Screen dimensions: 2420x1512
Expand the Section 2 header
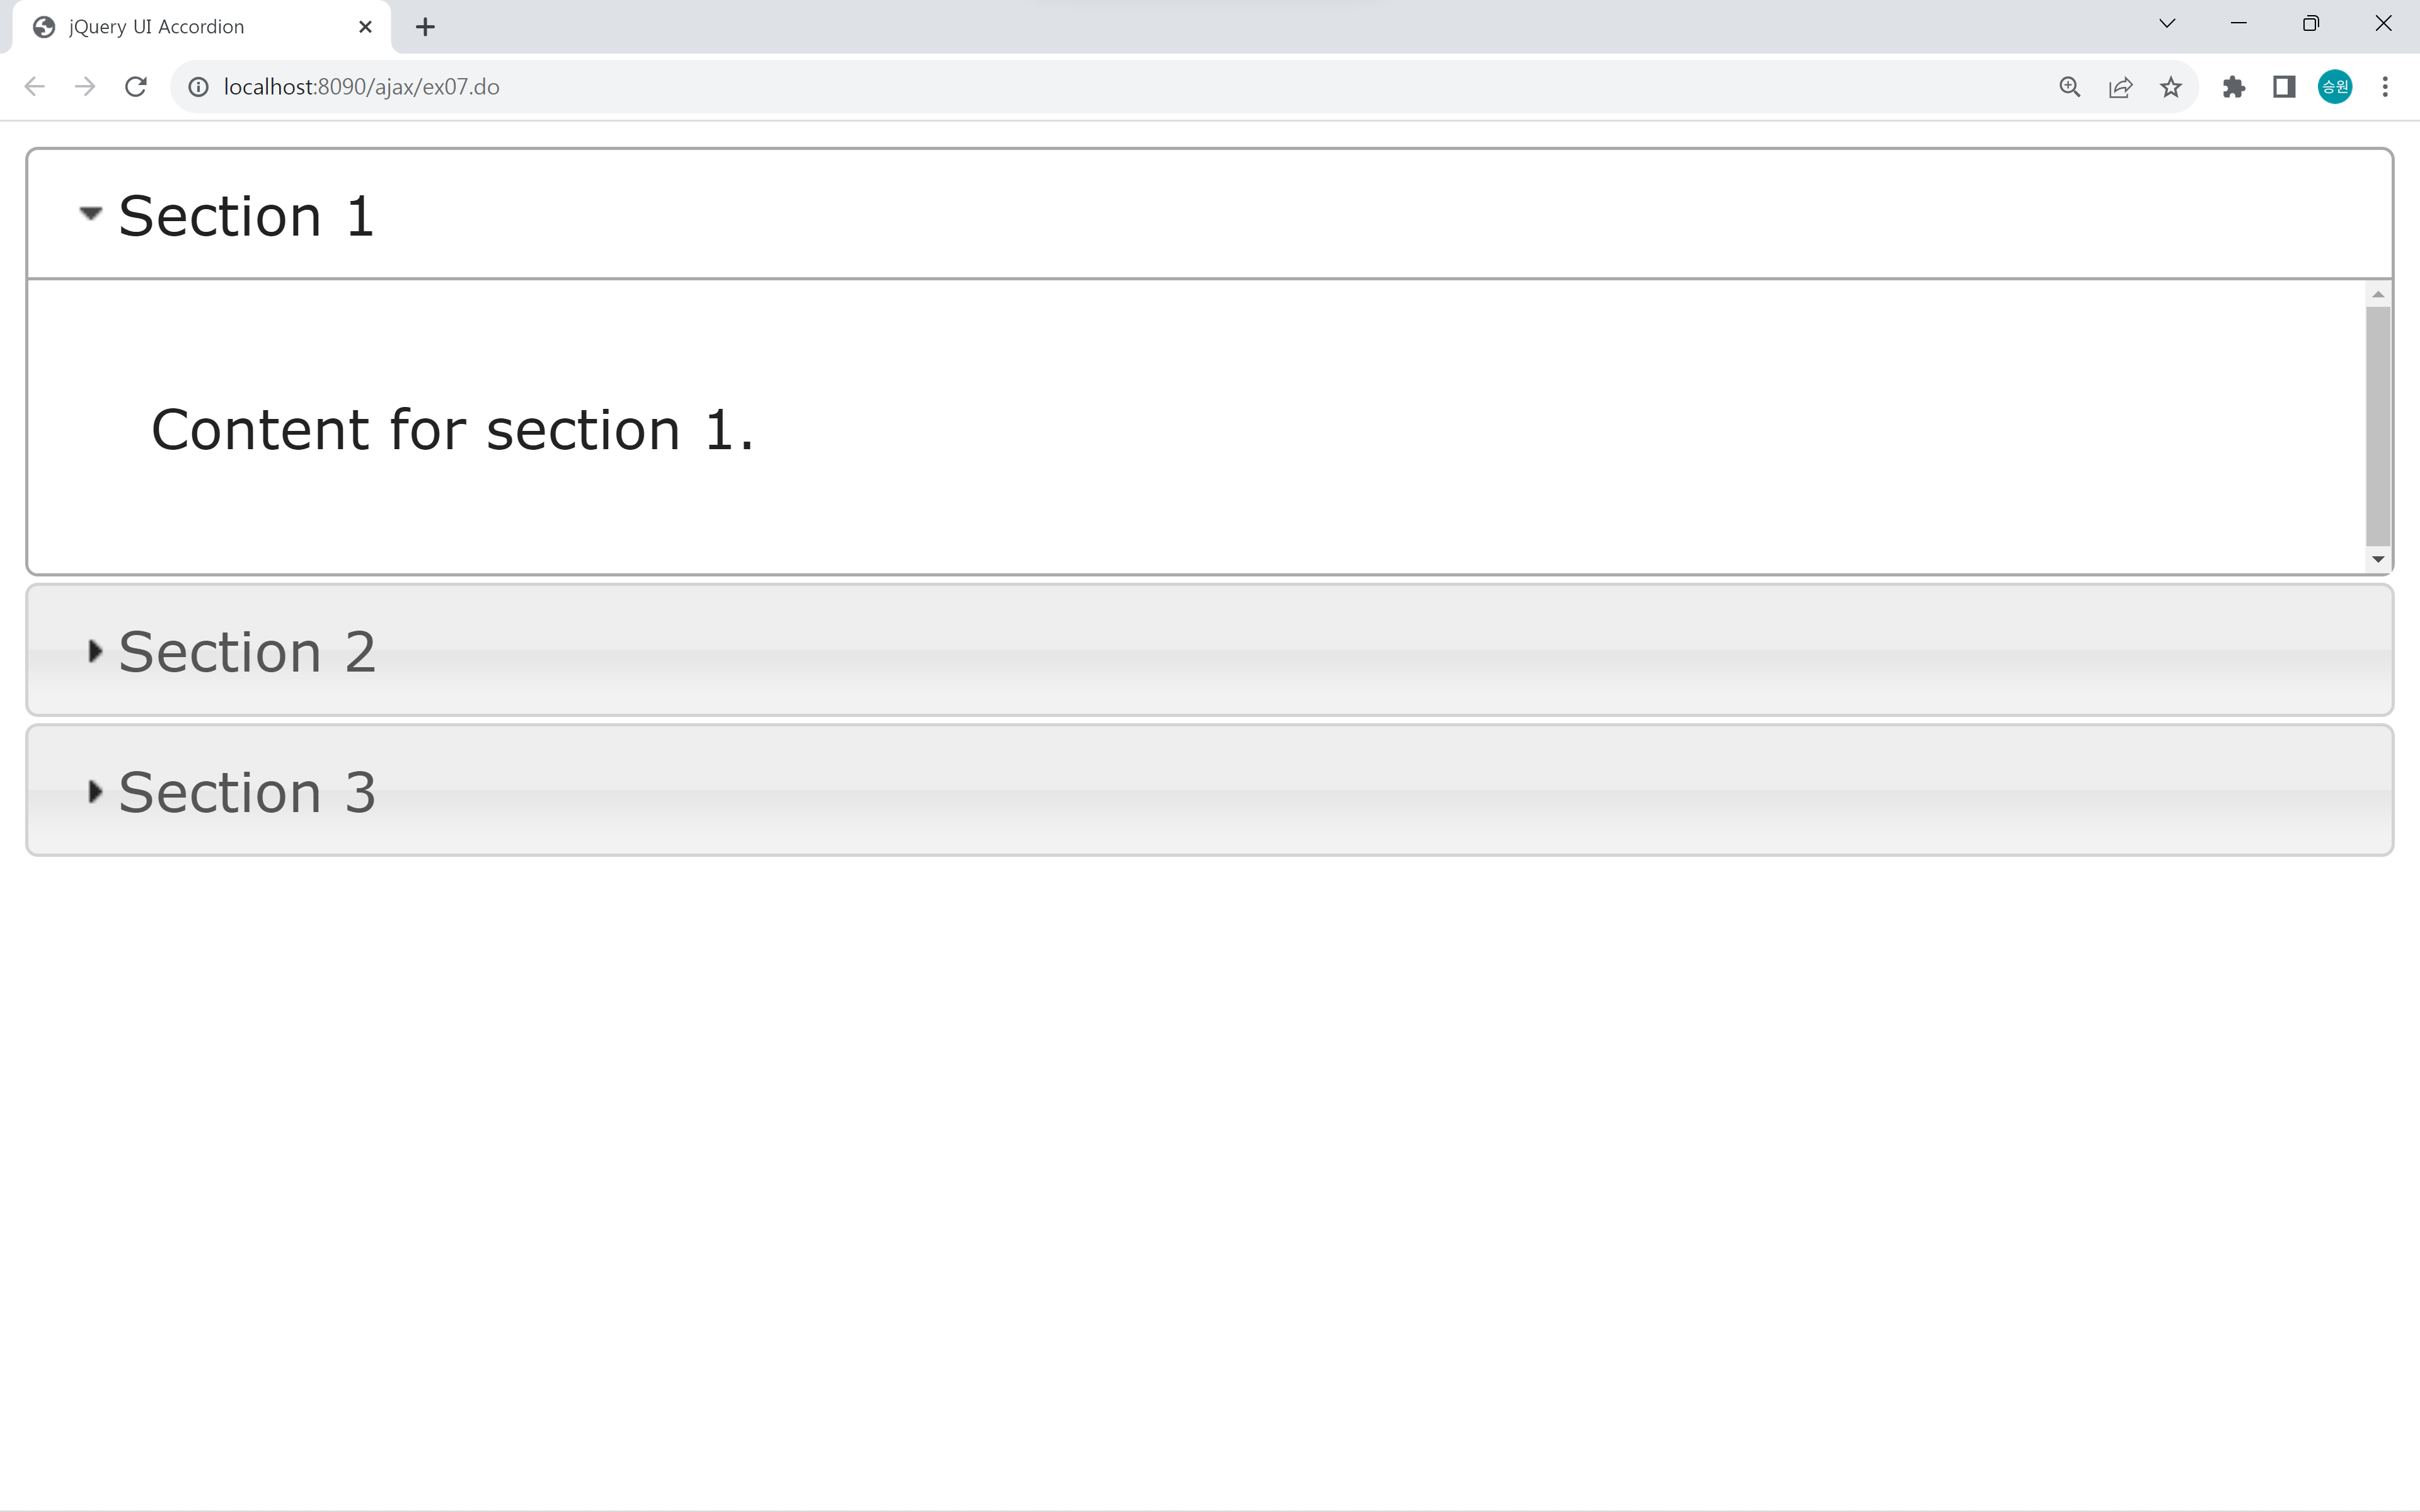(x=1210, y=650)
